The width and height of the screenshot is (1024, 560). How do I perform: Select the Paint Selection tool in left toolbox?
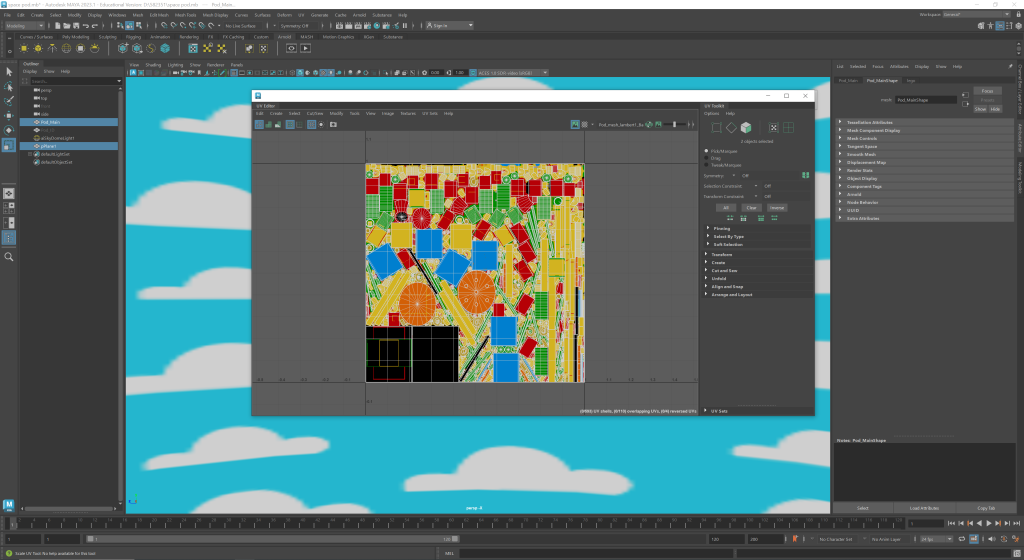[9, 101]
